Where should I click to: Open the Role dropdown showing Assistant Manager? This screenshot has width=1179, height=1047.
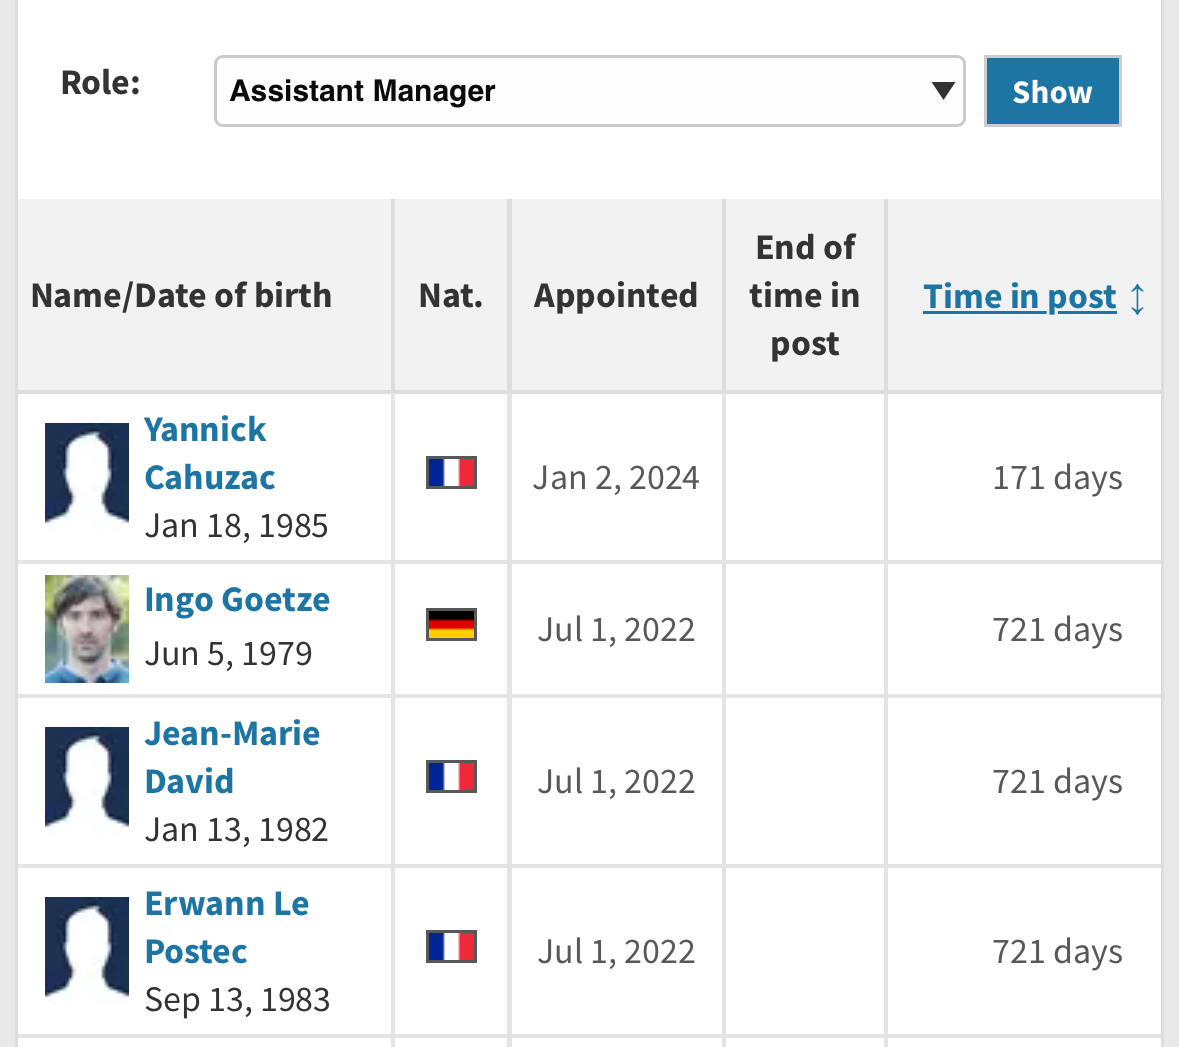tap(590, 91)
